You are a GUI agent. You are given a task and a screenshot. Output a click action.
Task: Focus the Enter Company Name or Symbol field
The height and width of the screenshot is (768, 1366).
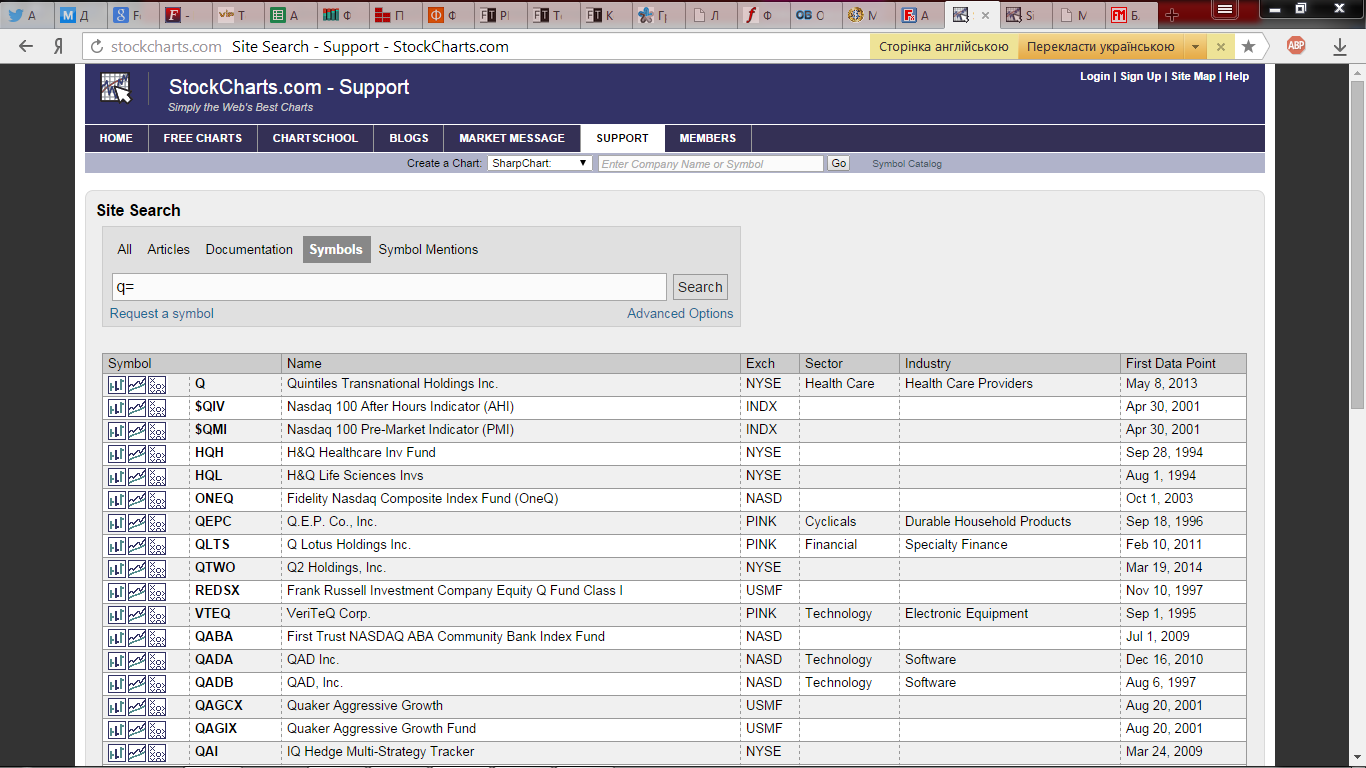click(x=711, y=163)
